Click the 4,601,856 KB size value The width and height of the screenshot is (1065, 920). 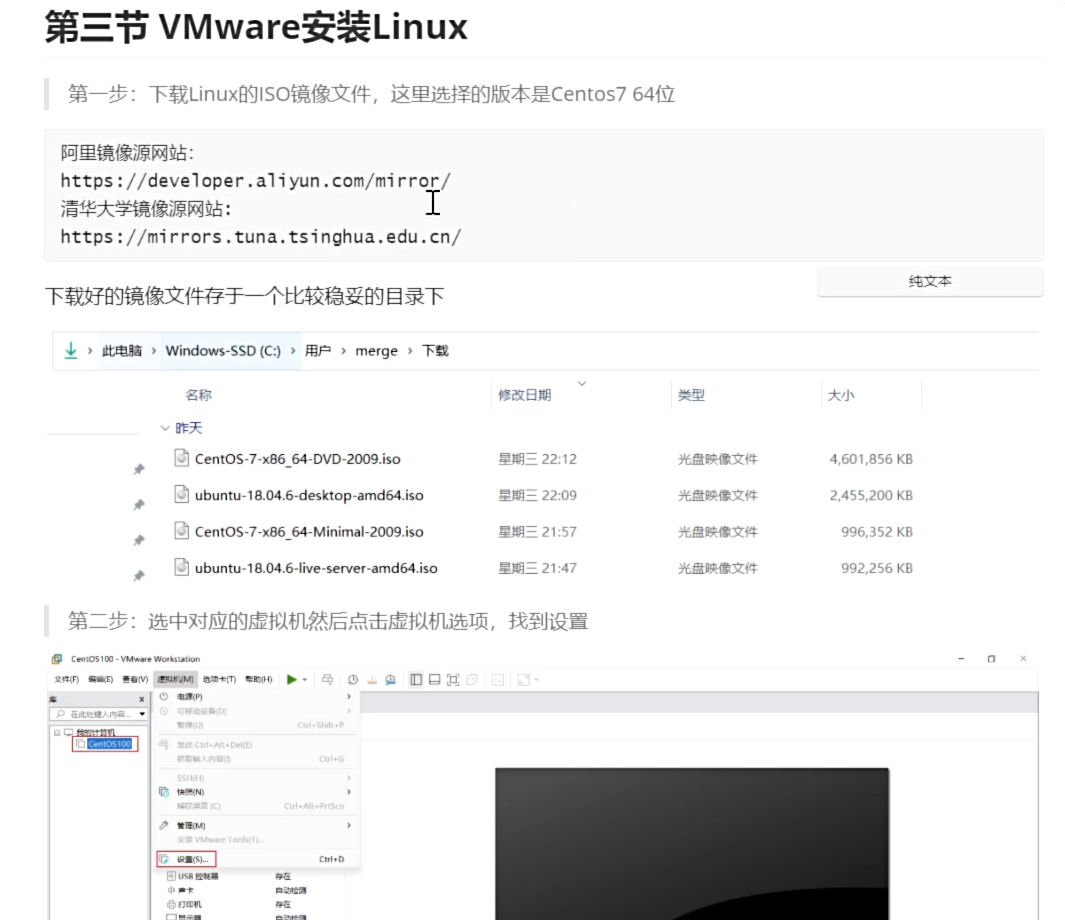pos(871,459)
